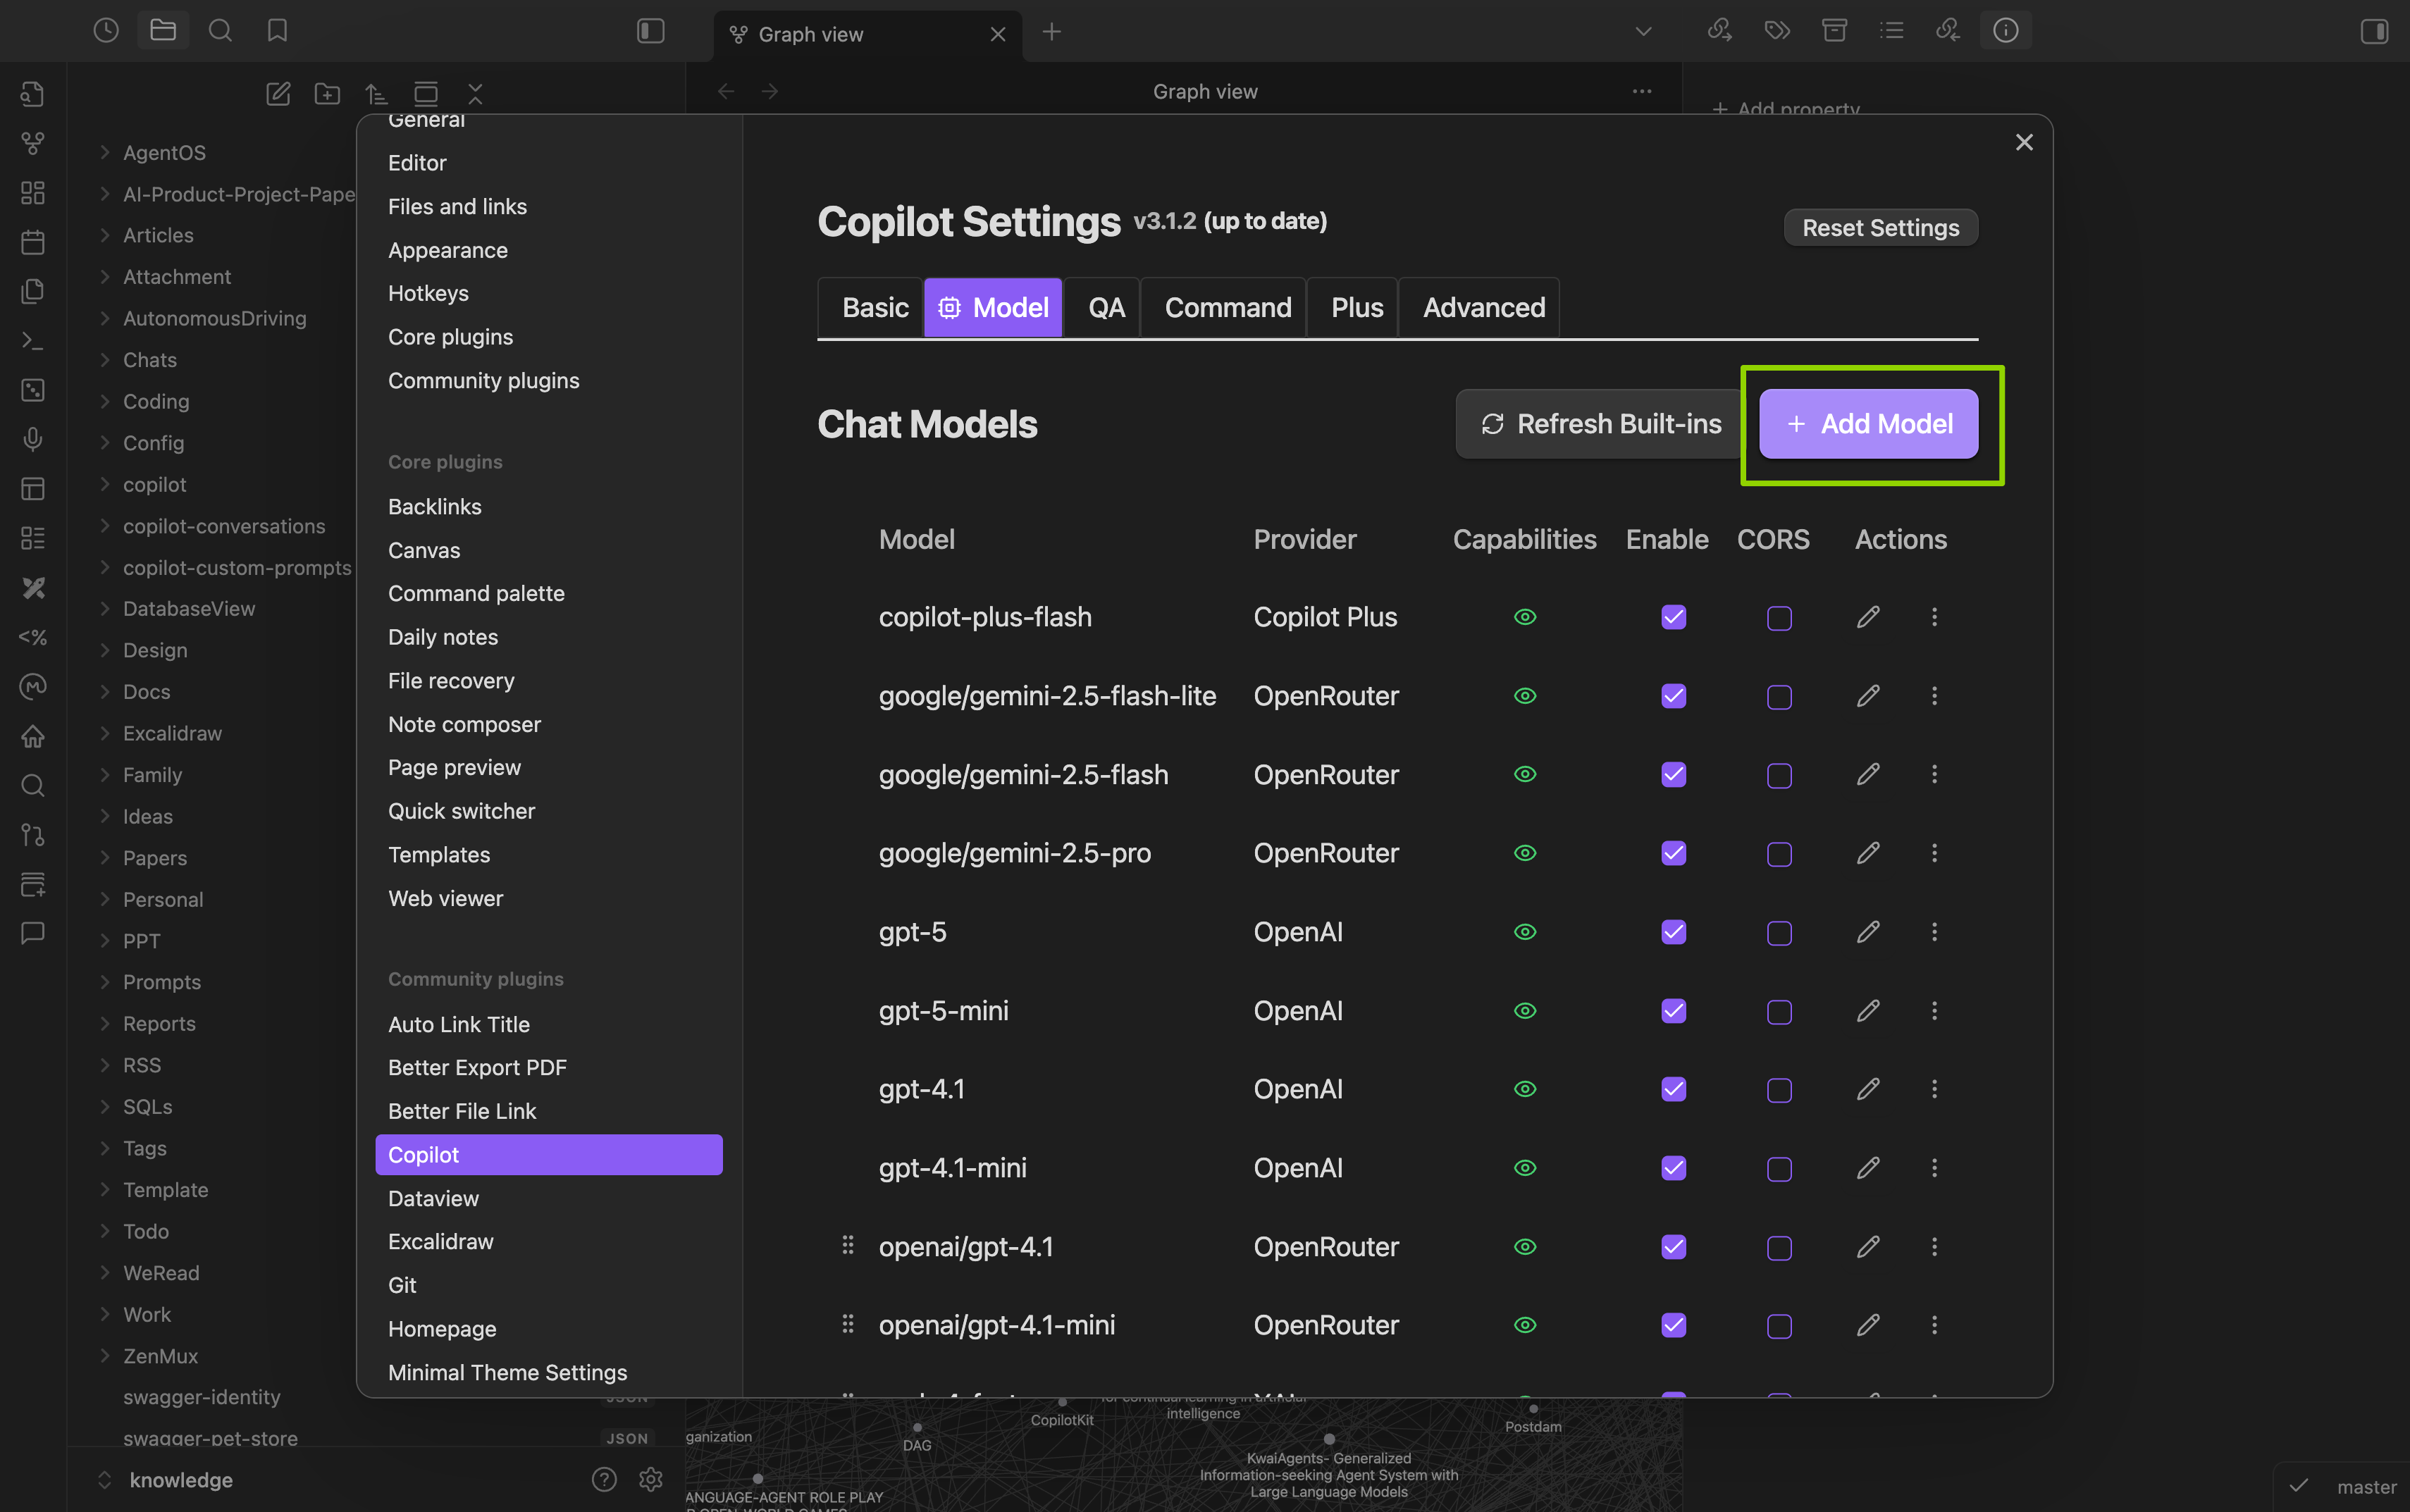Close the settings dialog
The image size is (2410, 1512).
click(2024, 142)
